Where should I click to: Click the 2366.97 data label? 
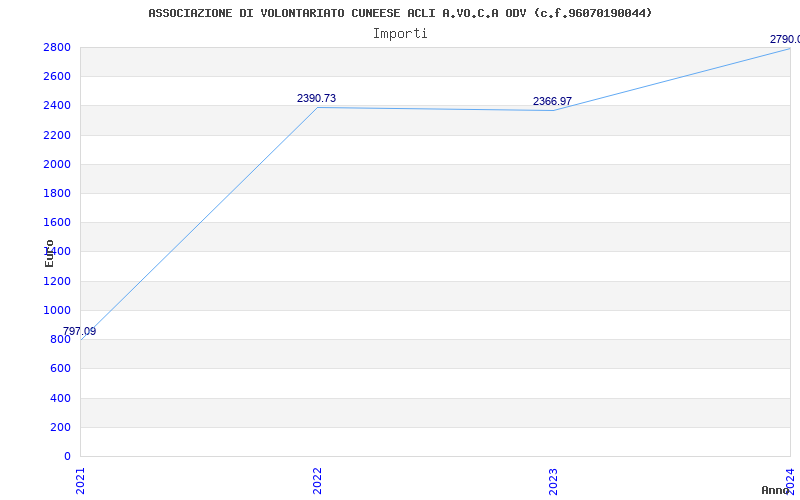(552, 102)
